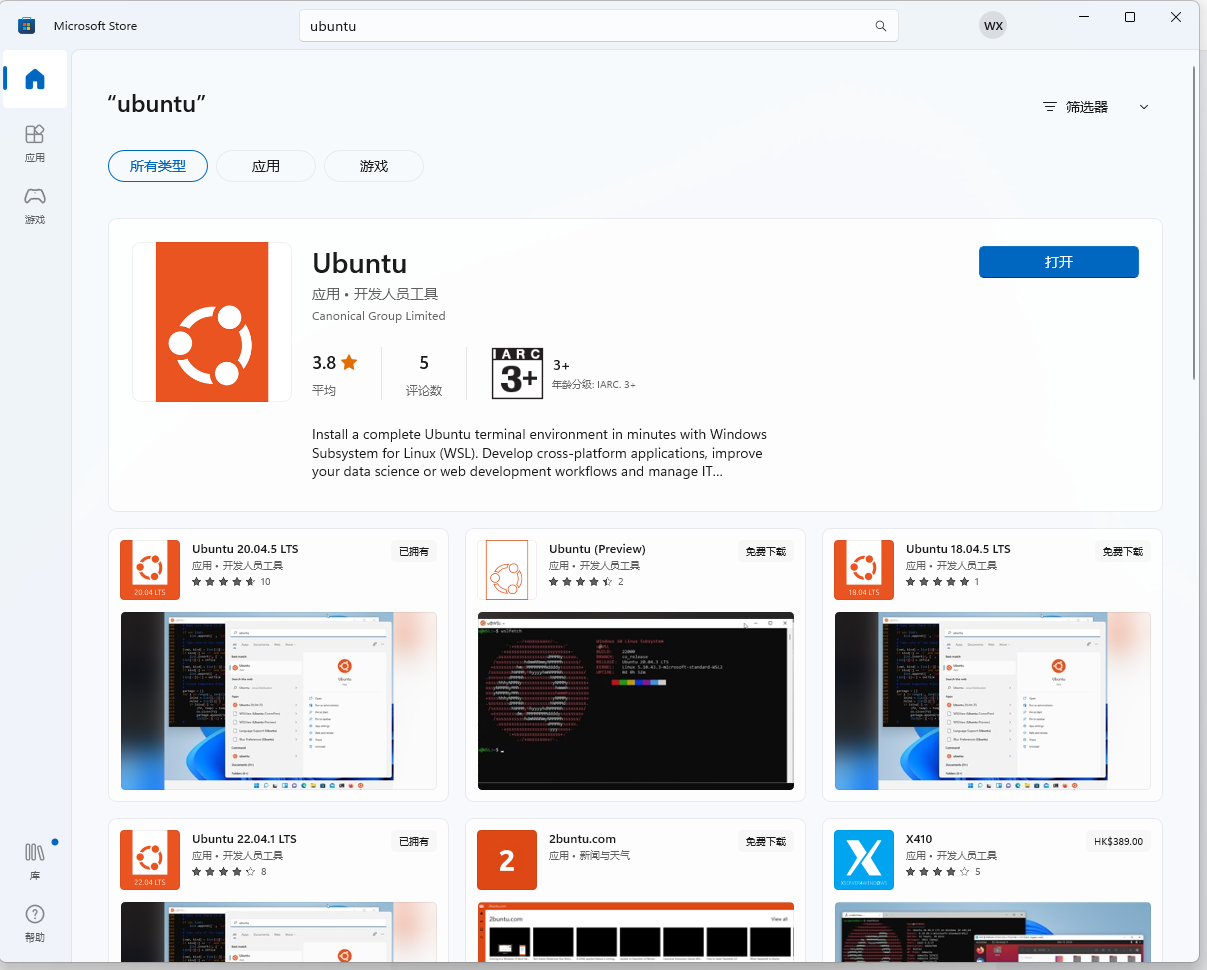Image resolution: width=1207 pixels, height=970 pixels.
Task: Click 免费下载 for Ubuntu 18.04.5 LTS
Action: pyautogui.click(x=1123, y=551)
